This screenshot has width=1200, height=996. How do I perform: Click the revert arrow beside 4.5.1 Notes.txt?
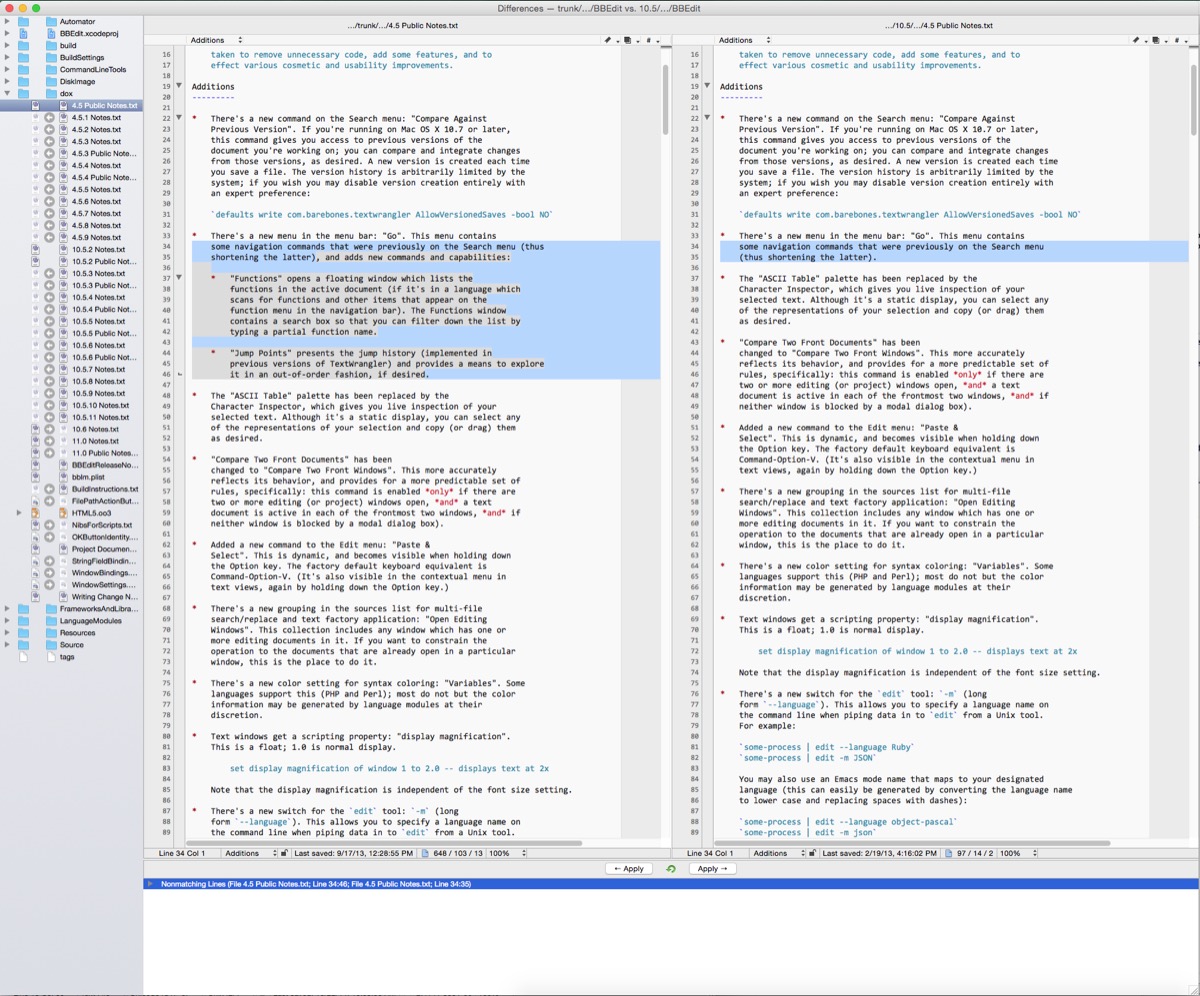pos(50,117)
